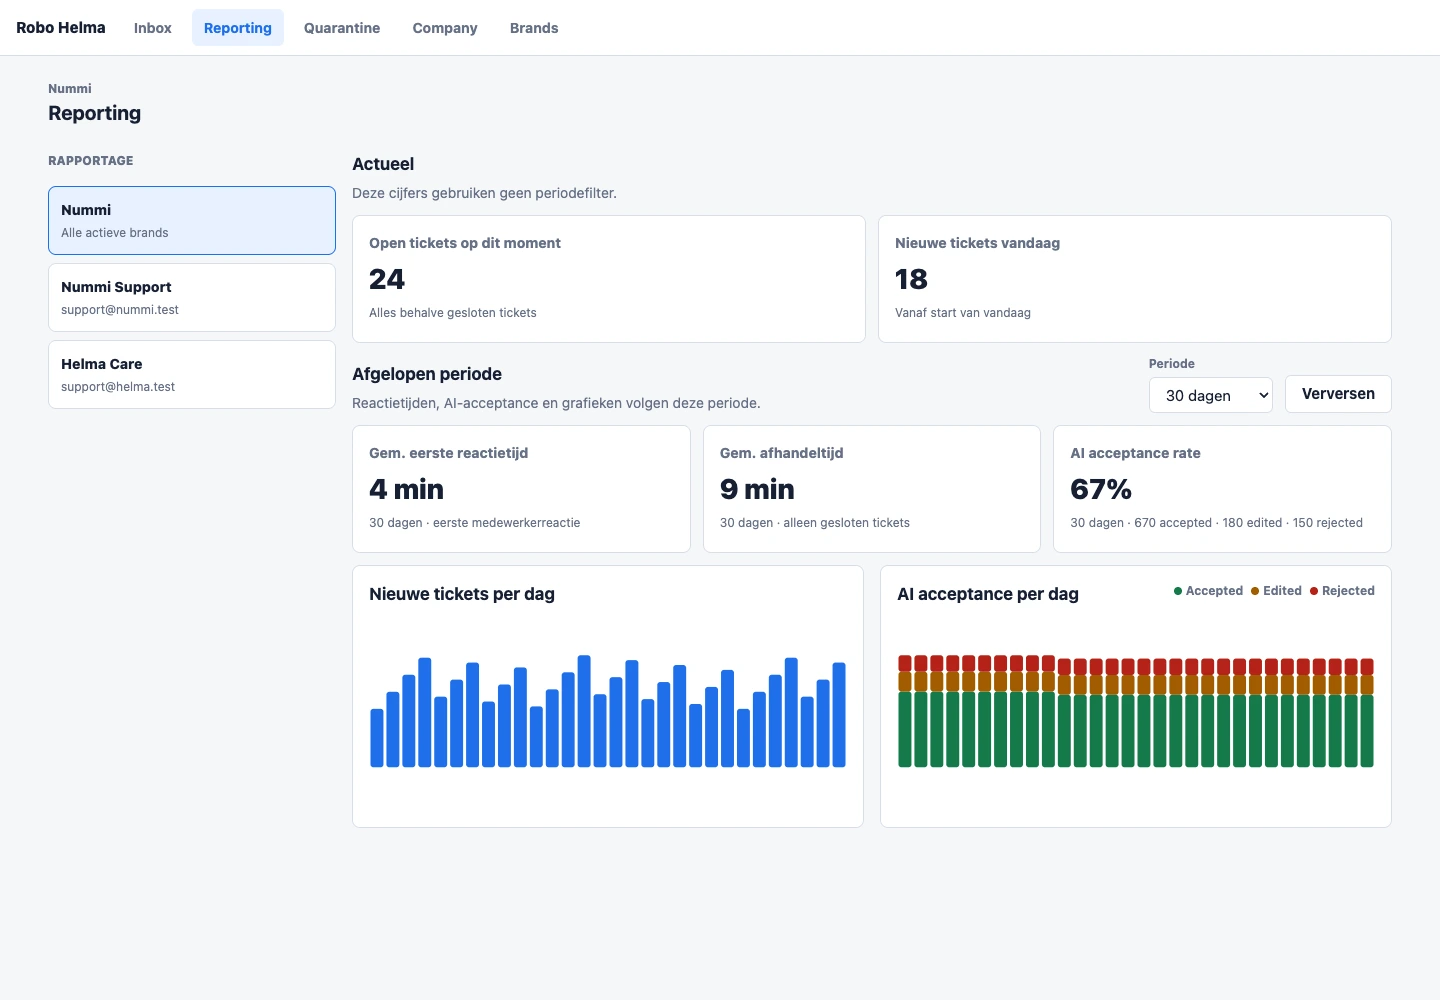The image size is (1440, 1000).
Task: Click the Nummi breadcrumb above the page title
Action: (70, 89)
